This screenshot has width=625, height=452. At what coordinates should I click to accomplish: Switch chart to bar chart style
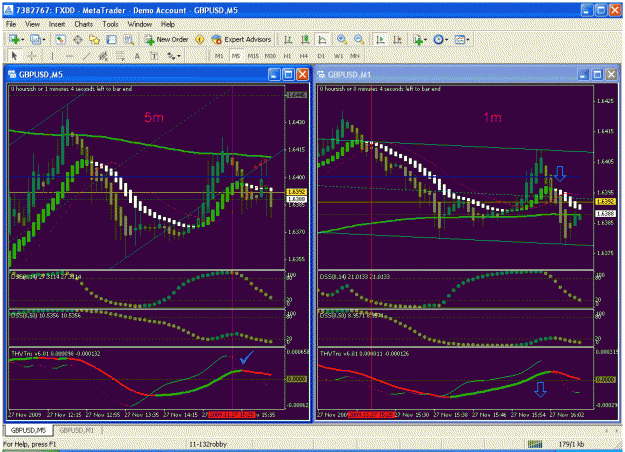pyautogui.click(x=288, y=39)
